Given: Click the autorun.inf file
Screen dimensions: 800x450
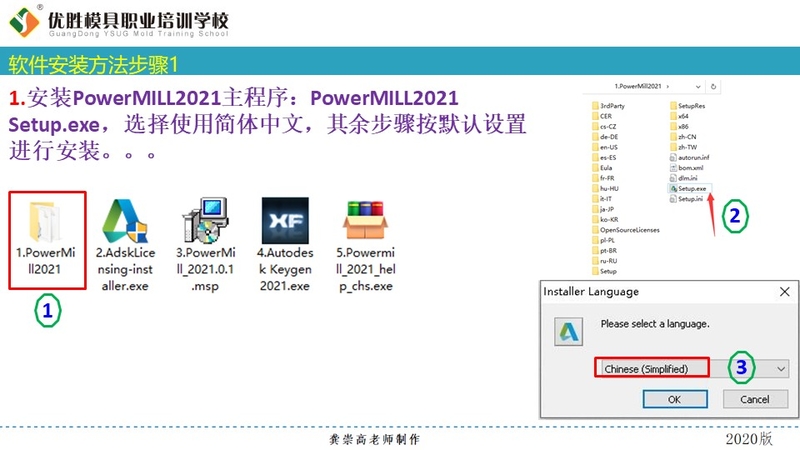Looking at the screenshot, I should pos(693,157).
